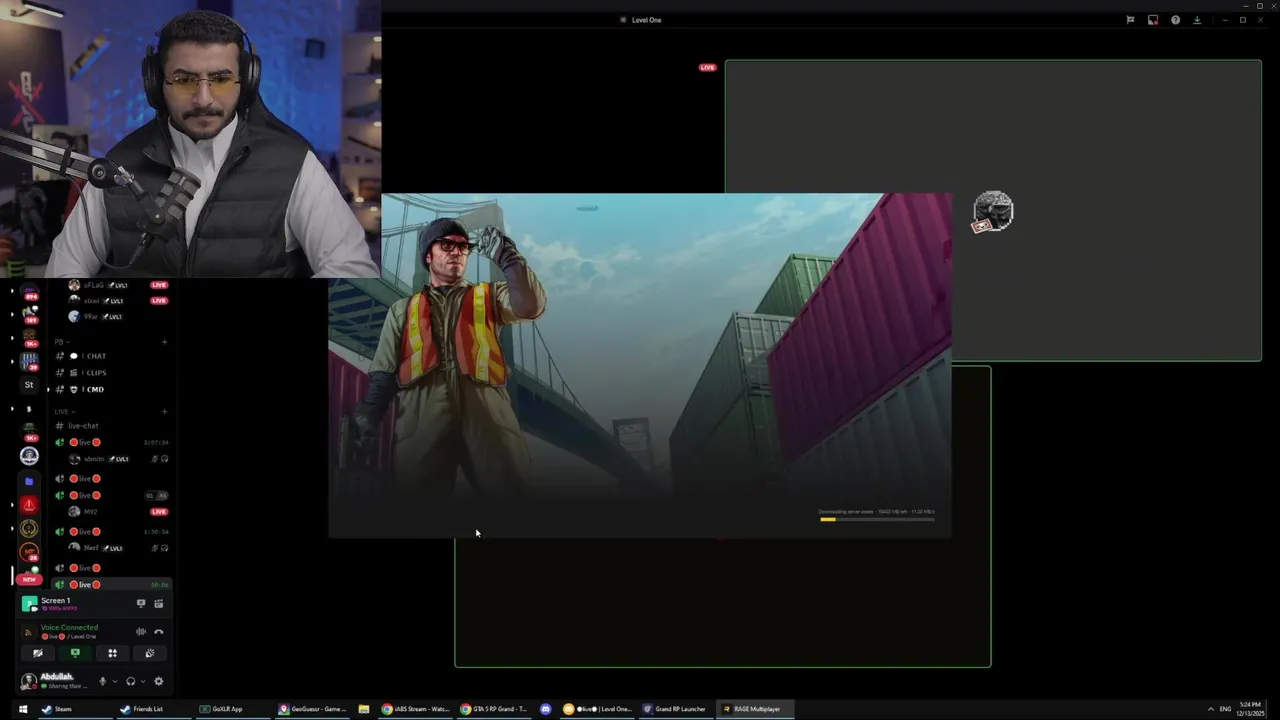Click the Abdullah user profile area
Screen dimensions: 1280x720
coord(57,681)
